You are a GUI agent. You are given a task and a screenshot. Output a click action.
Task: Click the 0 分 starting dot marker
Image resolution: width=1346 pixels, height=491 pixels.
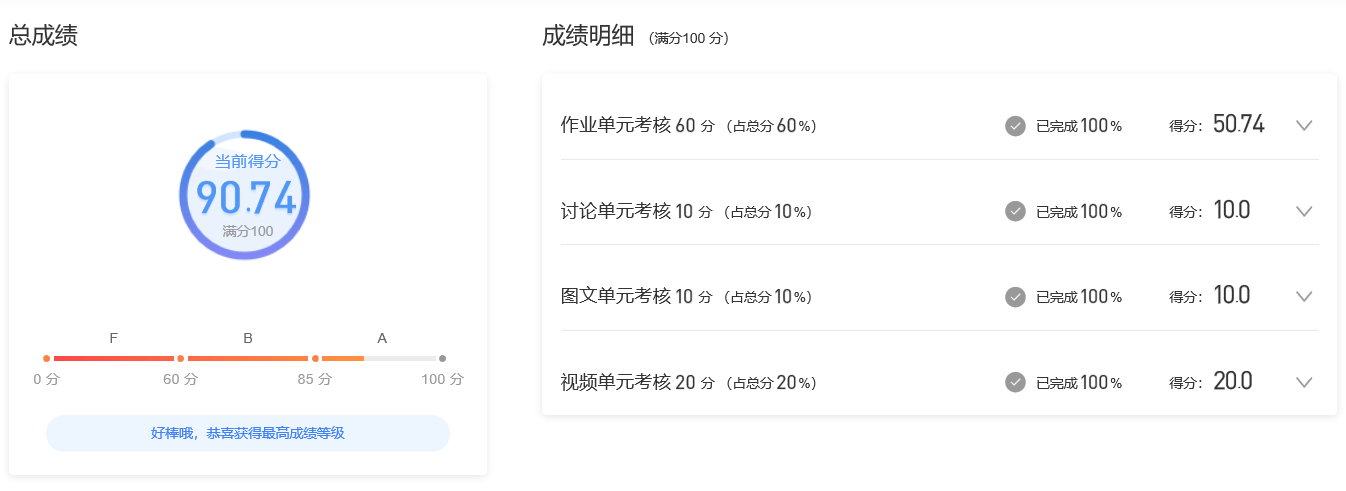pos(46,358)
